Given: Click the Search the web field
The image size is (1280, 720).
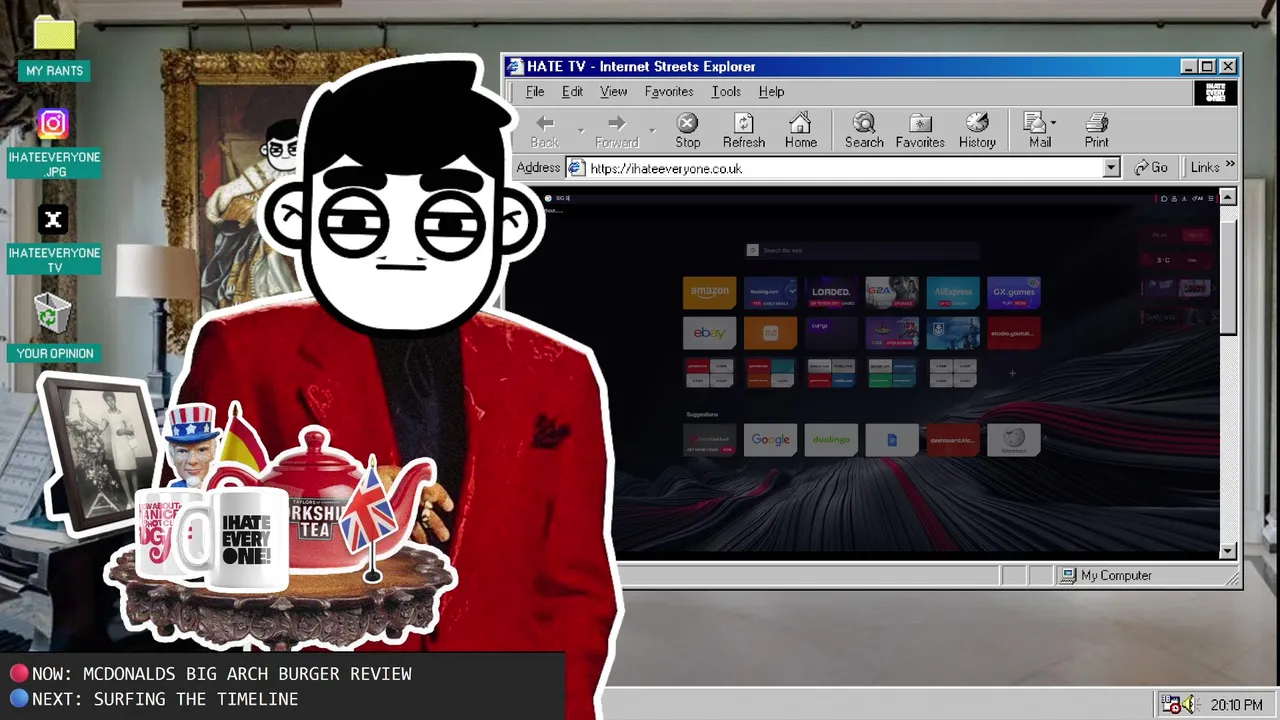Looking at the screenshot, I should 862,250.
